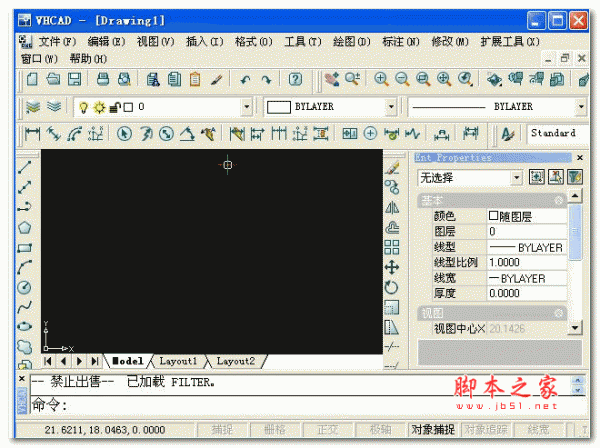This screenshot has height=448, width=600.
Task: Click the 颜色 color swatch value 随图层
Action: click(527, 217)
